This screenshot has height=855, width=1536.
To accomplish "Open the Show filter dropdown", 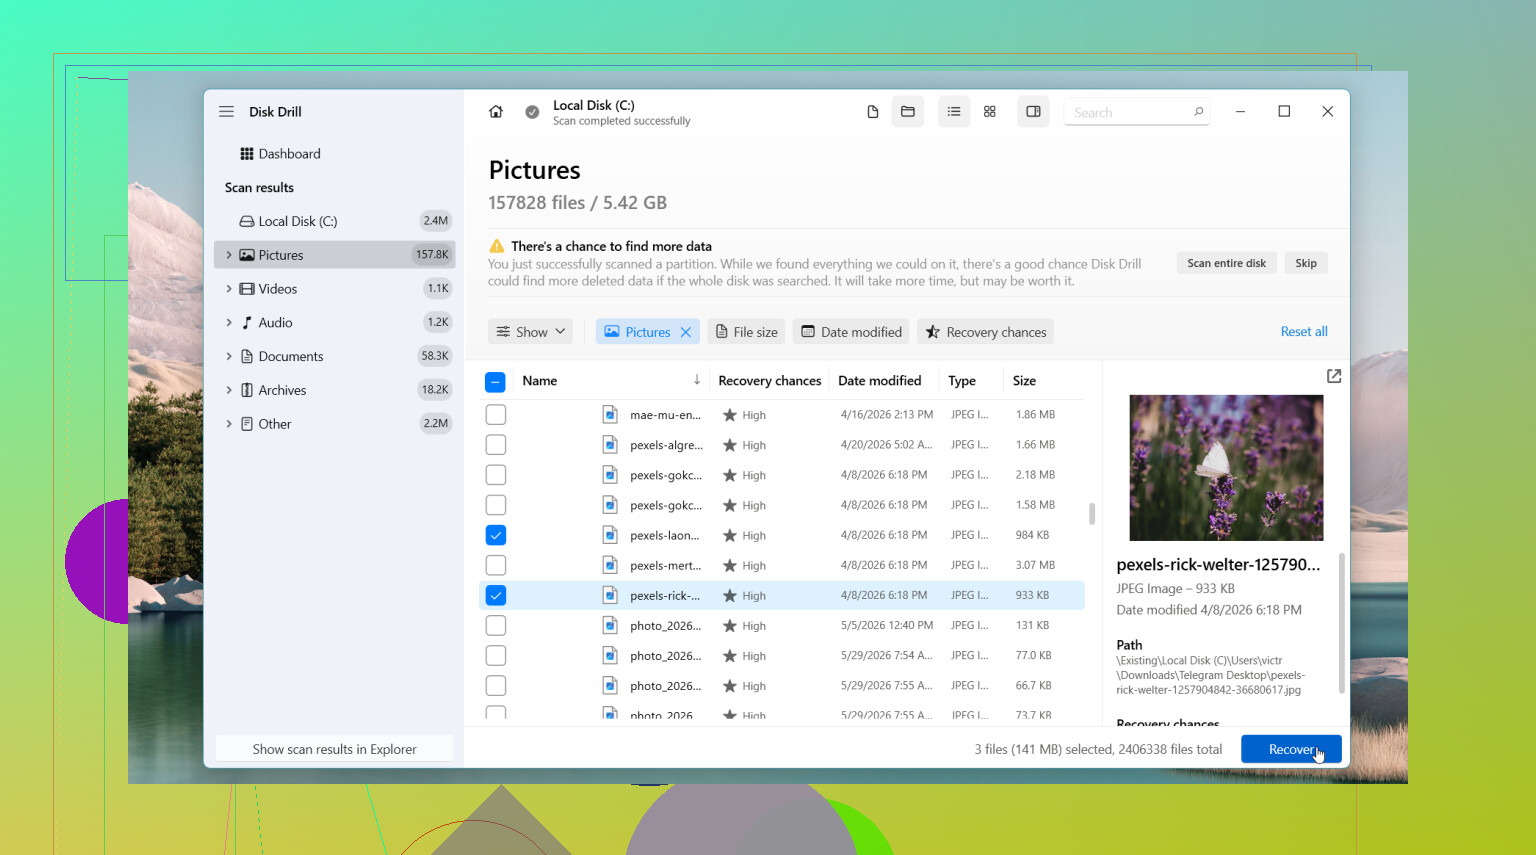I will tap(530, 332).
